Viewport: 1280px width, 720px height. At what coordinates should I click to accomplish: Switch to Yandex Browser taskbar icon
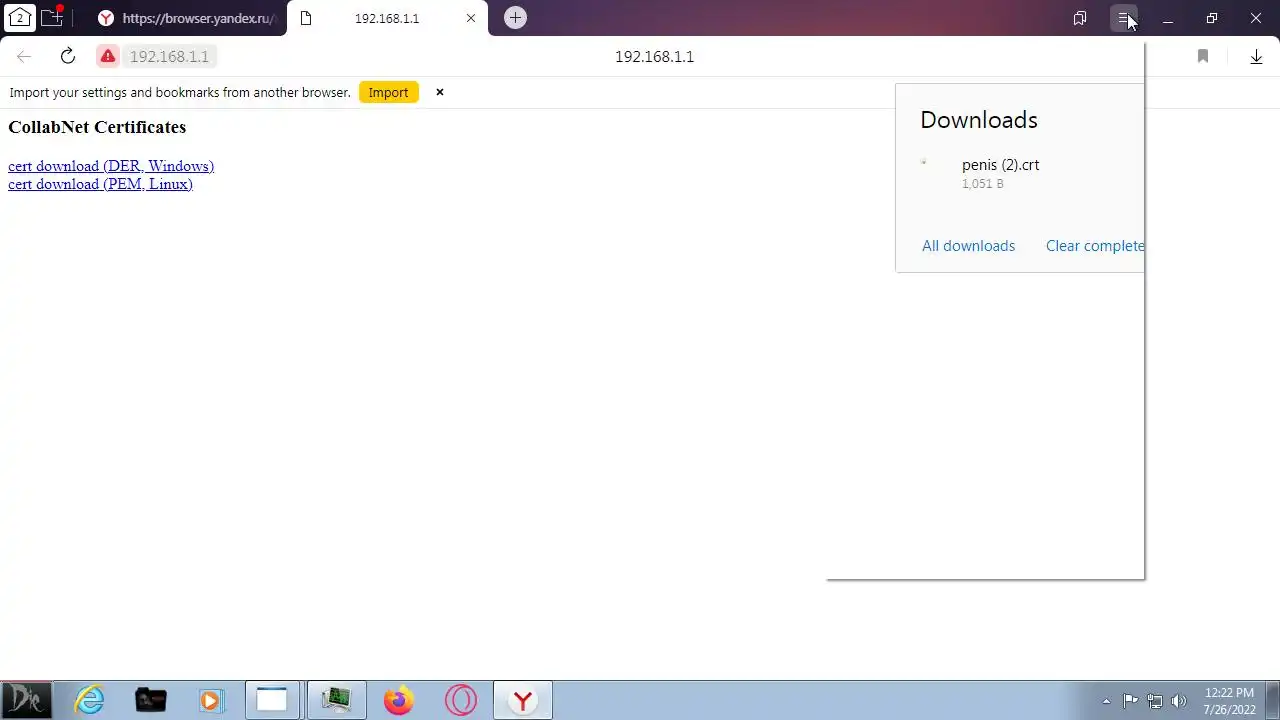522,700
